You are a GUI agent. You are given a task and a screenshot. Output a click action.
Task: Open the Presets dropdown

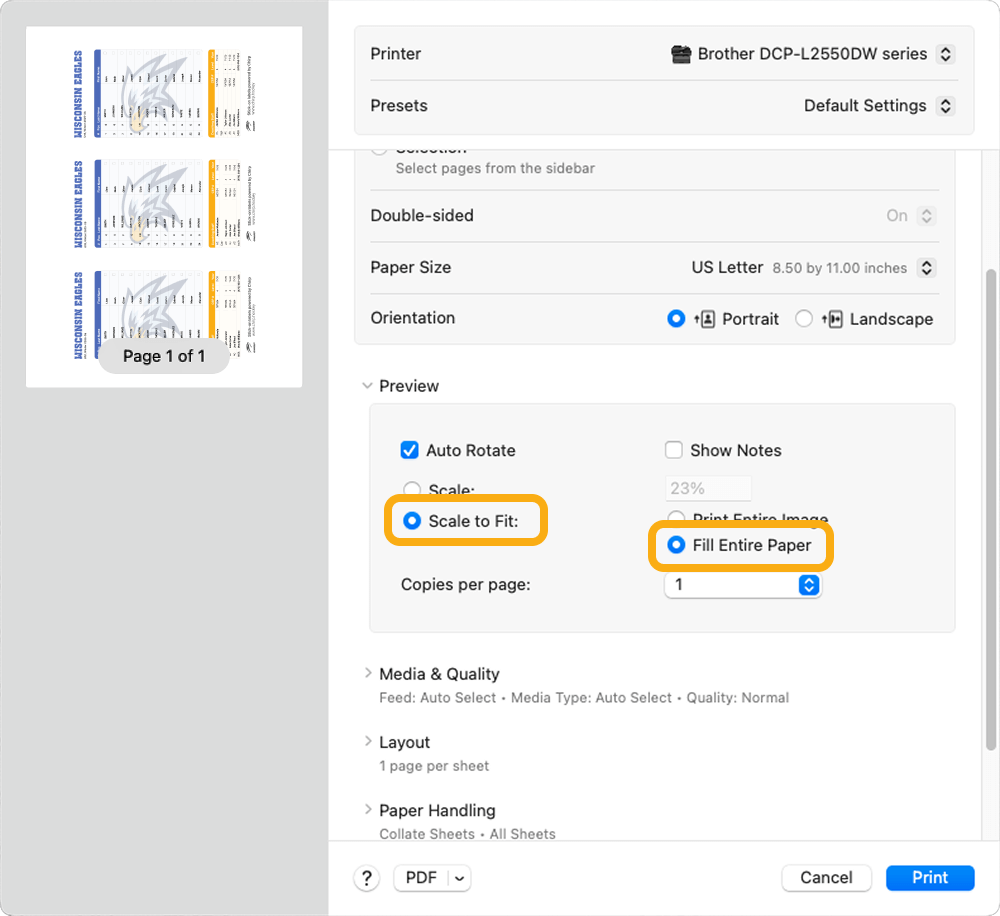(x=944, y=105)
